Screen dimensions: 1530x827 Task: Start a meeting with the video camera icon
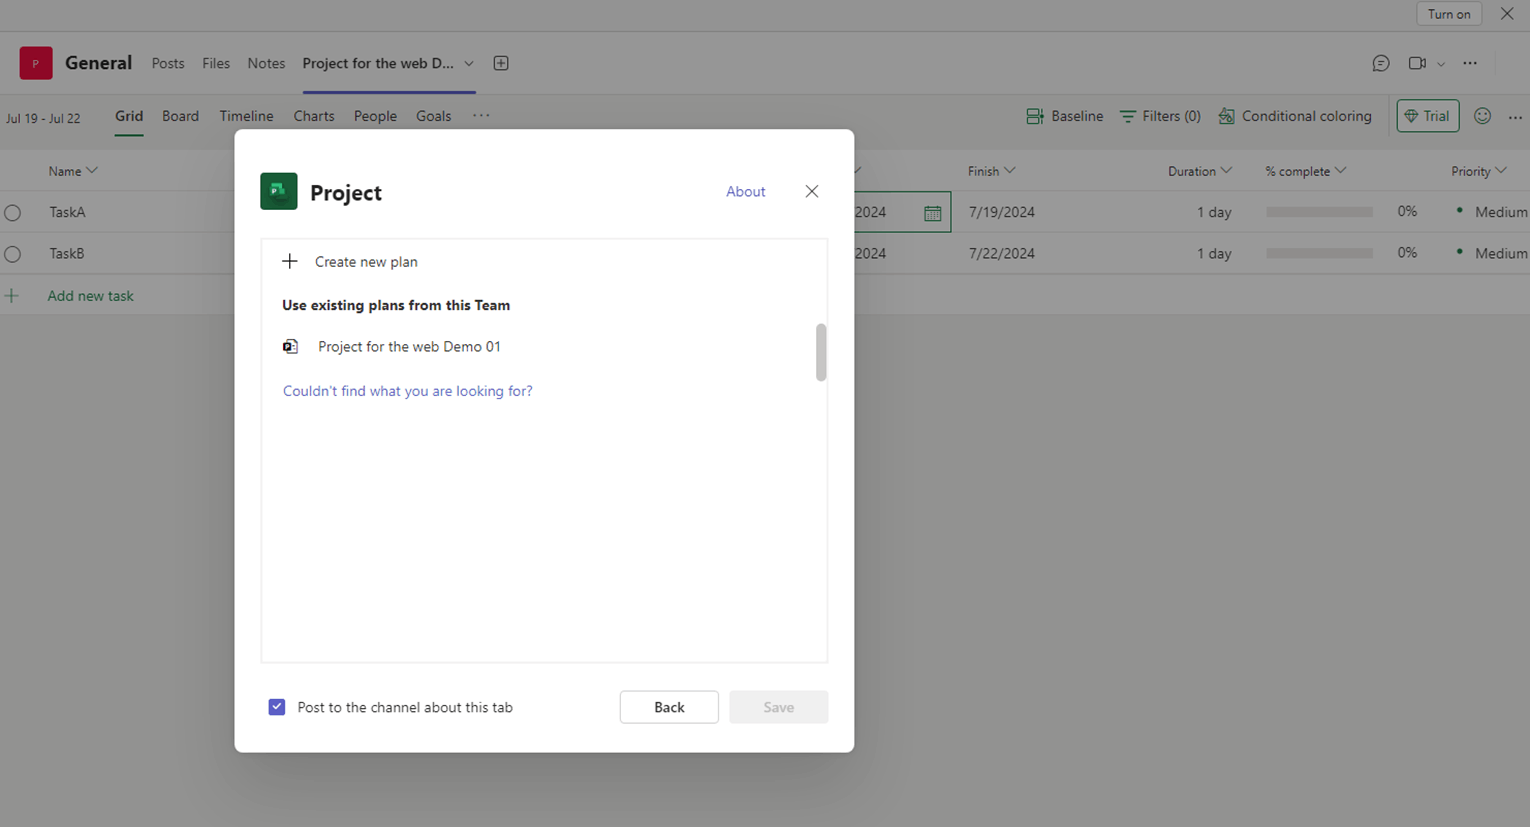1417,63
